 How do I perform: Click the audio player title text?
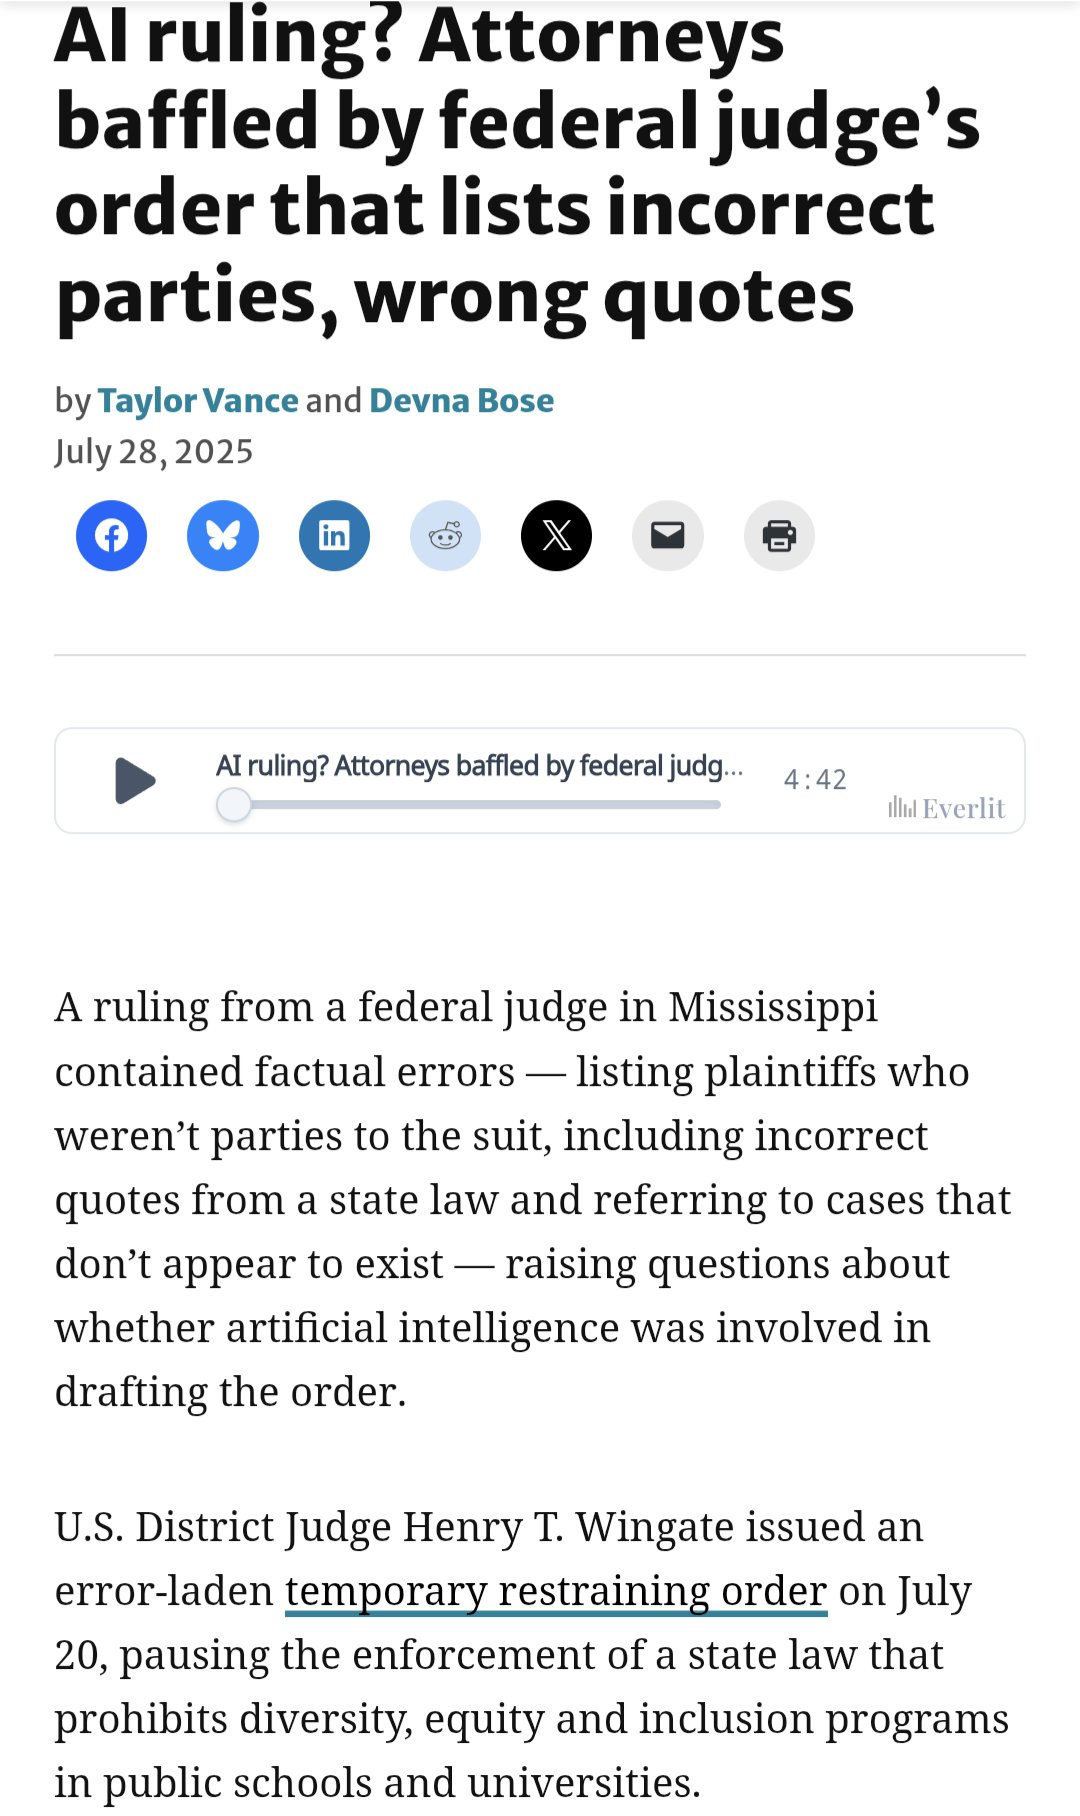click(x=480, y=766)
